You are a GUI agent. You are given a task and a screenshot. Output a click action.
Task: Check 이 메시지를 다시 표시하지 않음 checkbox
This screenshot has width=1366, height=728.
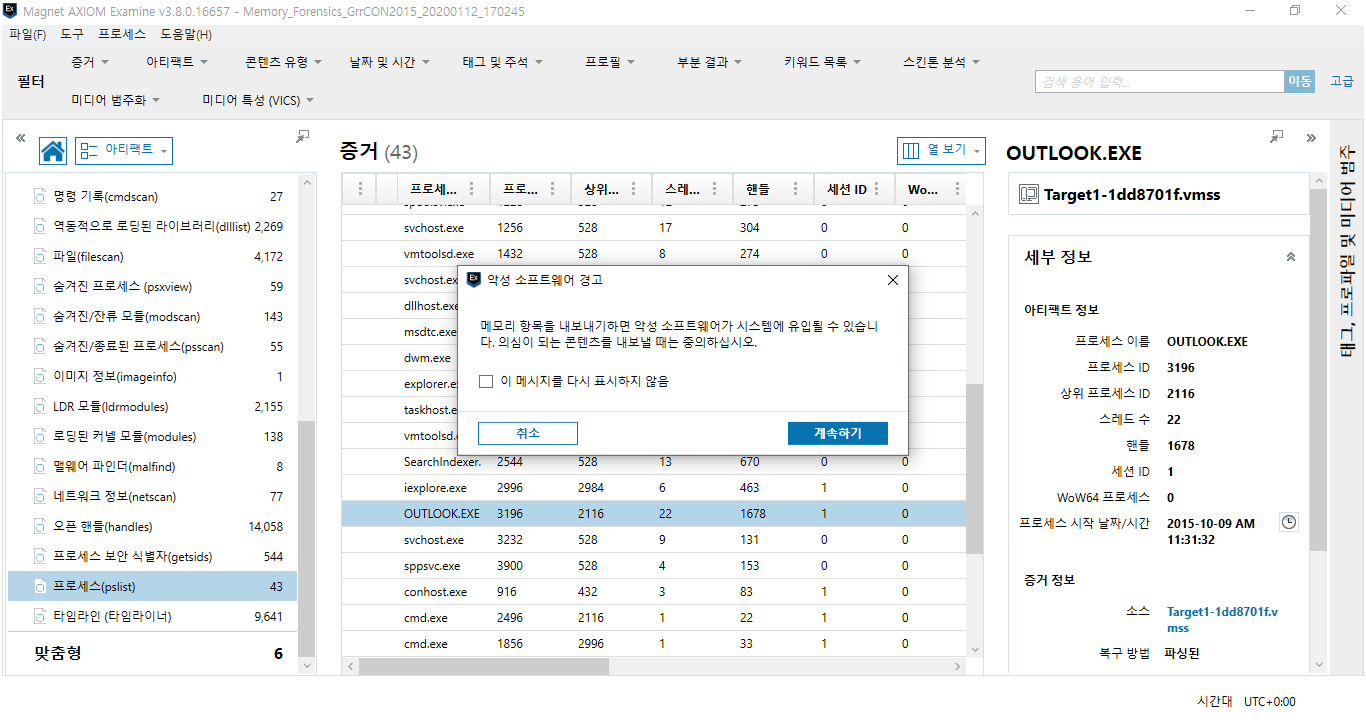[486, 381]
